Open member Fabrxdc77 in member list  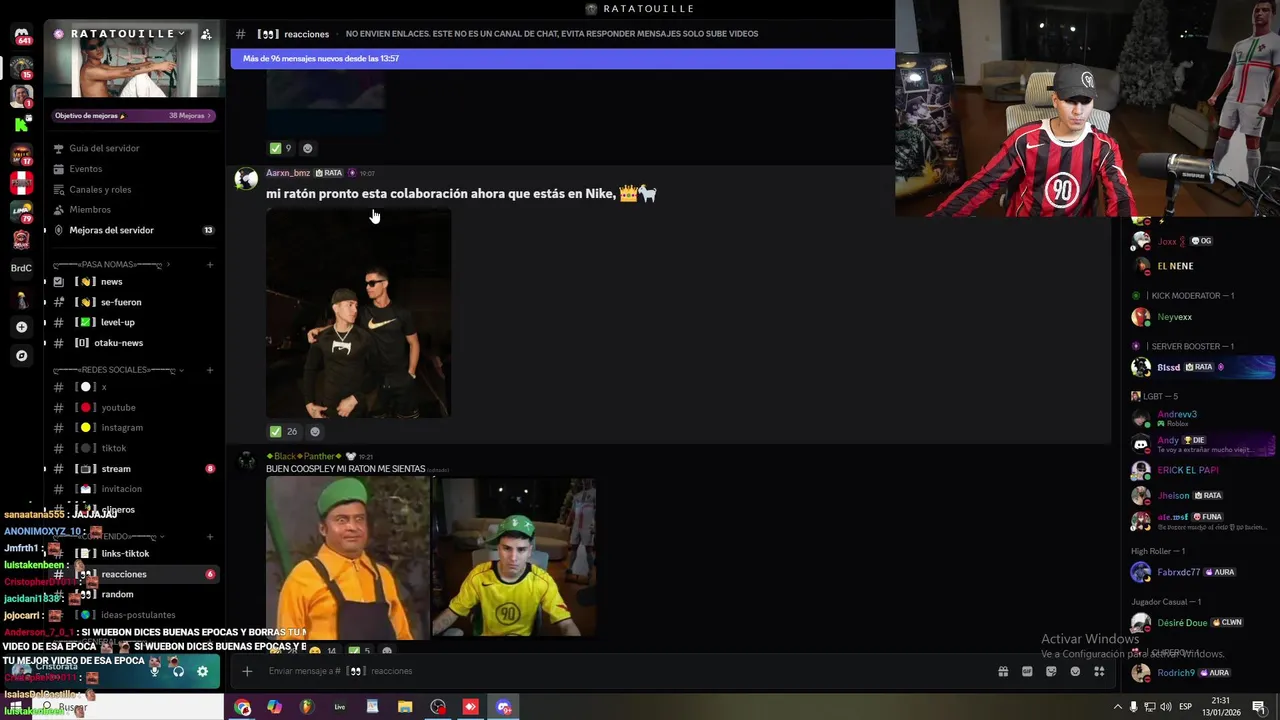pos(1201,572)
